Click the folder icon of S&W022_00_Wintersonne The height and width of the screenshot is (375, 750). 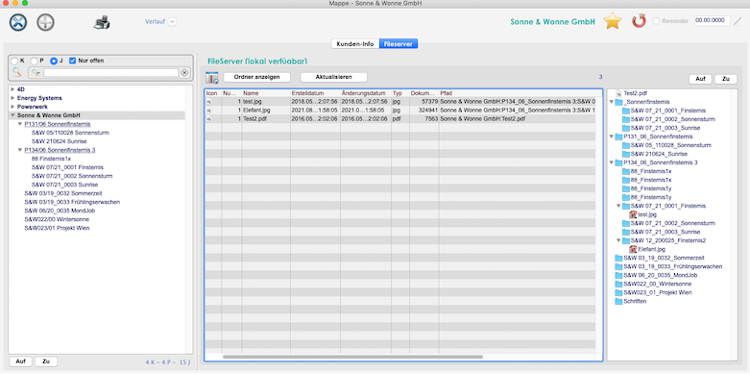coord(618,284)
